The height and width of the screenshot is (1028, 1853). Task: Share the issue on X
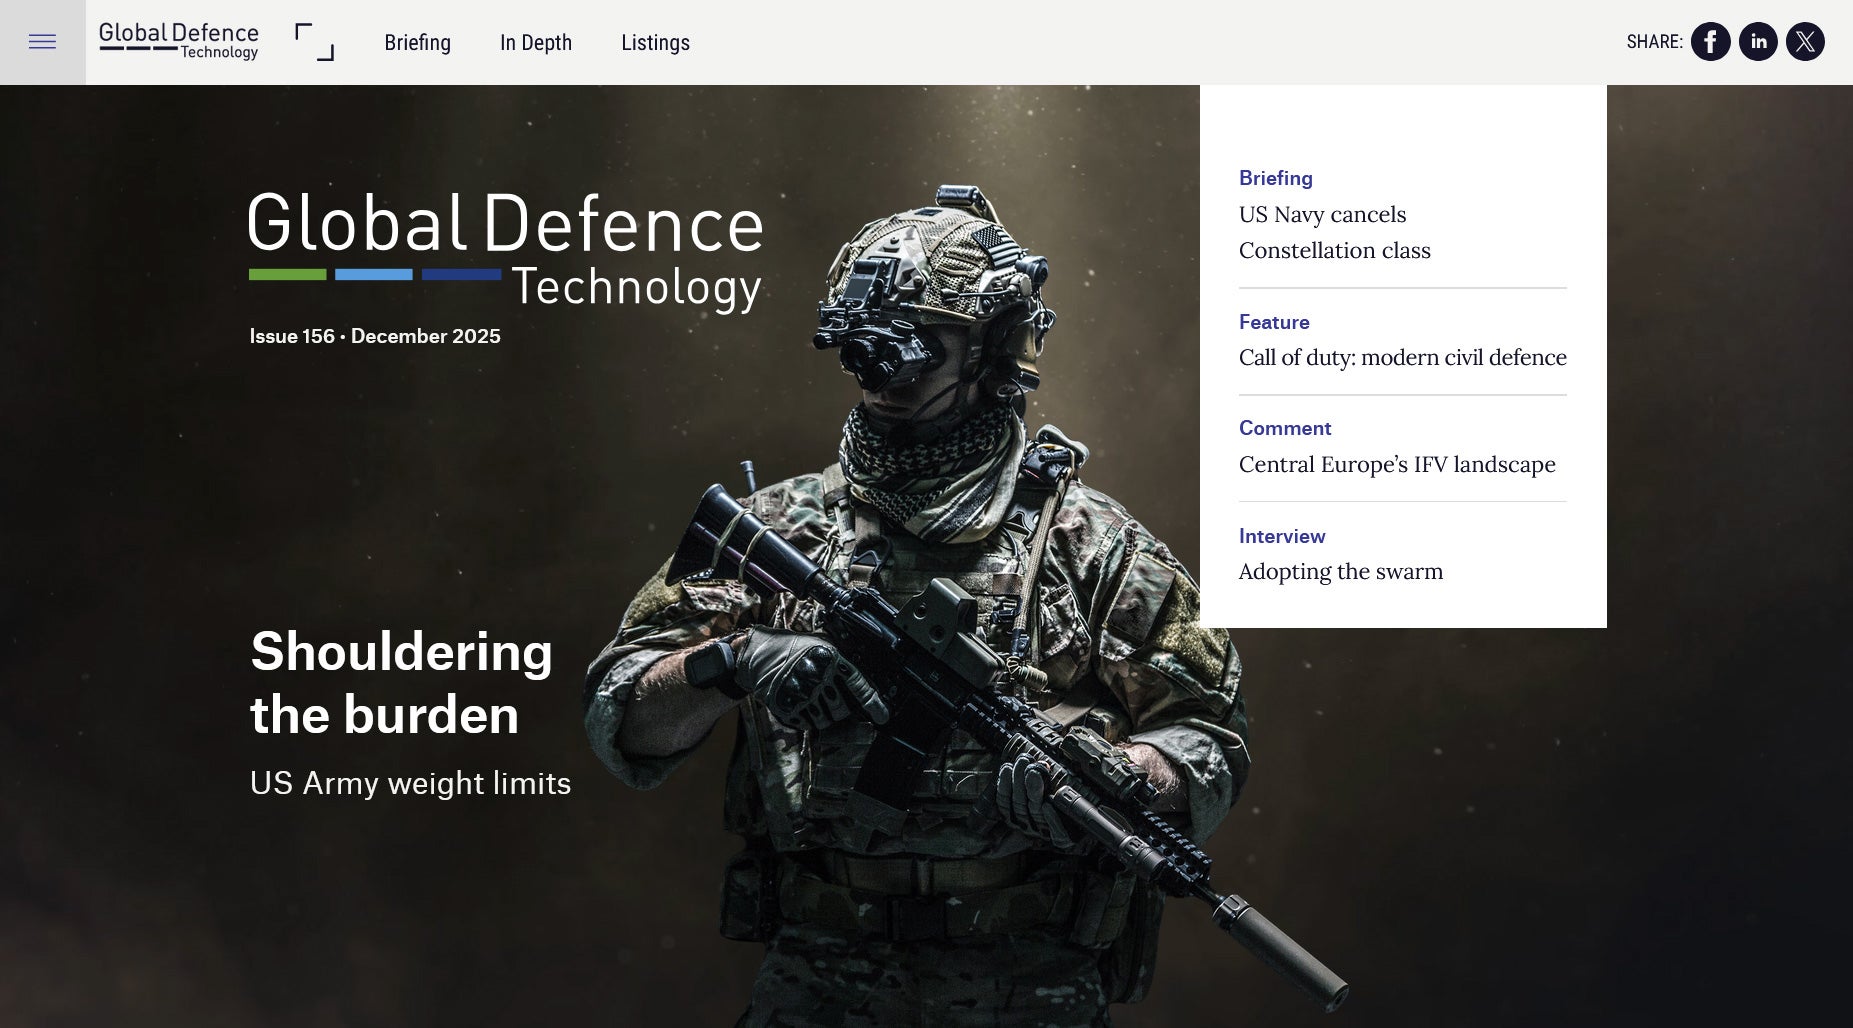pyautogui.click(x=1805, y=42)
